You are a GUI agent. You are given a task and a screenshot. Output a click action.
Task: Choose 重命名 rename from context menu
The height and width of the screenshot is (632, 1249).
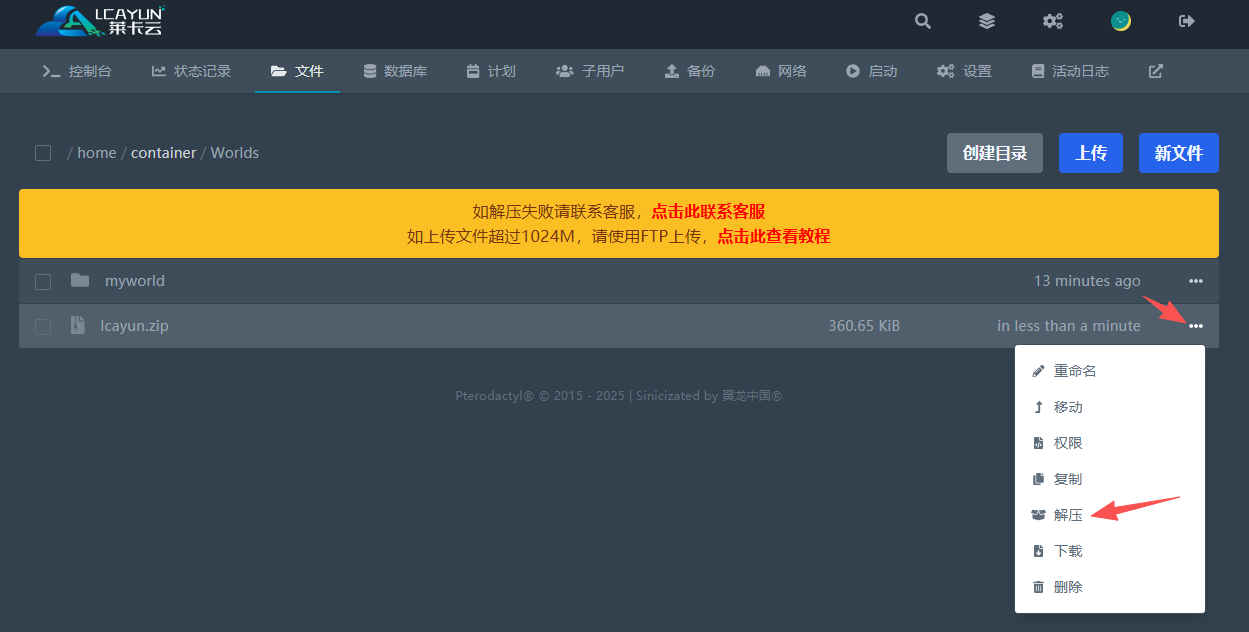(x=1110, y=371)
